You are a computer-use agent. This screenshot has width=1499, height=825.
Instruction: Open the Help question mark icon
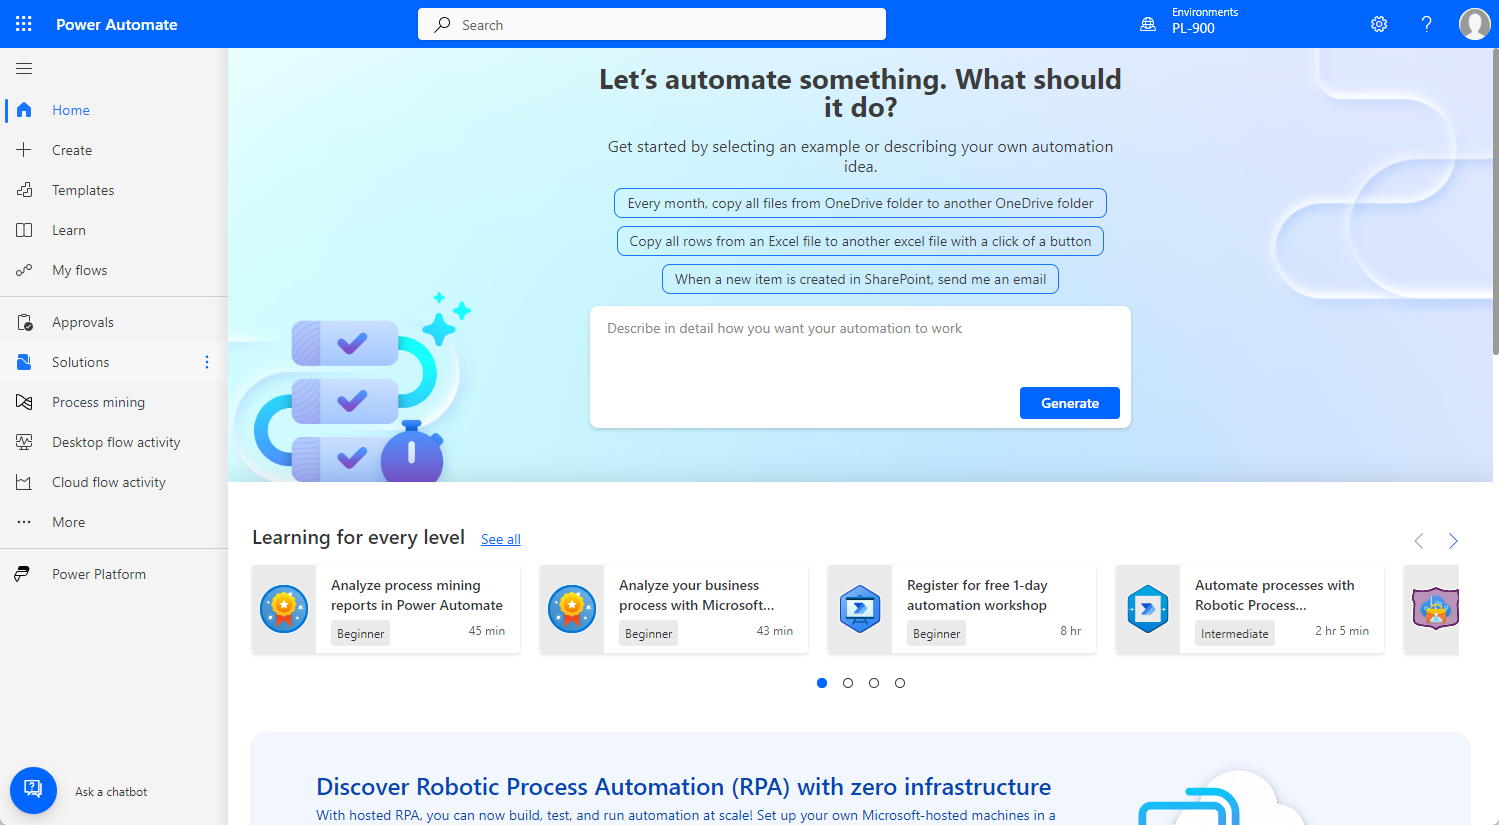coord(1427,24)
